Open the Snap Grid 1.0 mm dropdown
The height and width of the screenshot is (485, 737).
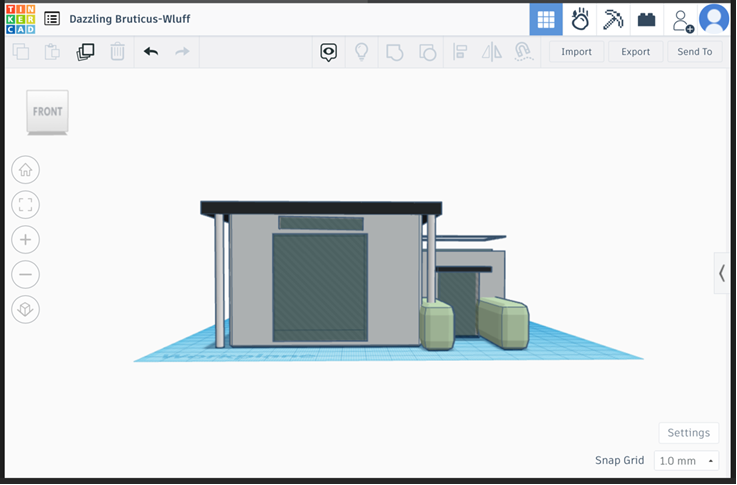coord(686,461)
